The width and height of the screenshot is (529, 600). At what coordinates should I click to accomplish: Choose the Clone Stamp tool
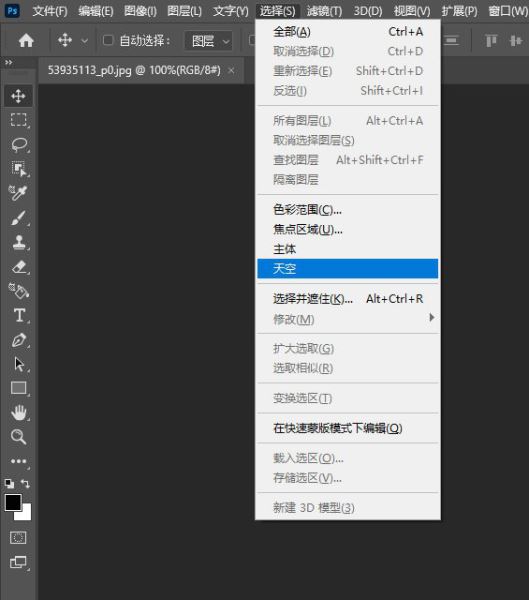click(18, 242)
